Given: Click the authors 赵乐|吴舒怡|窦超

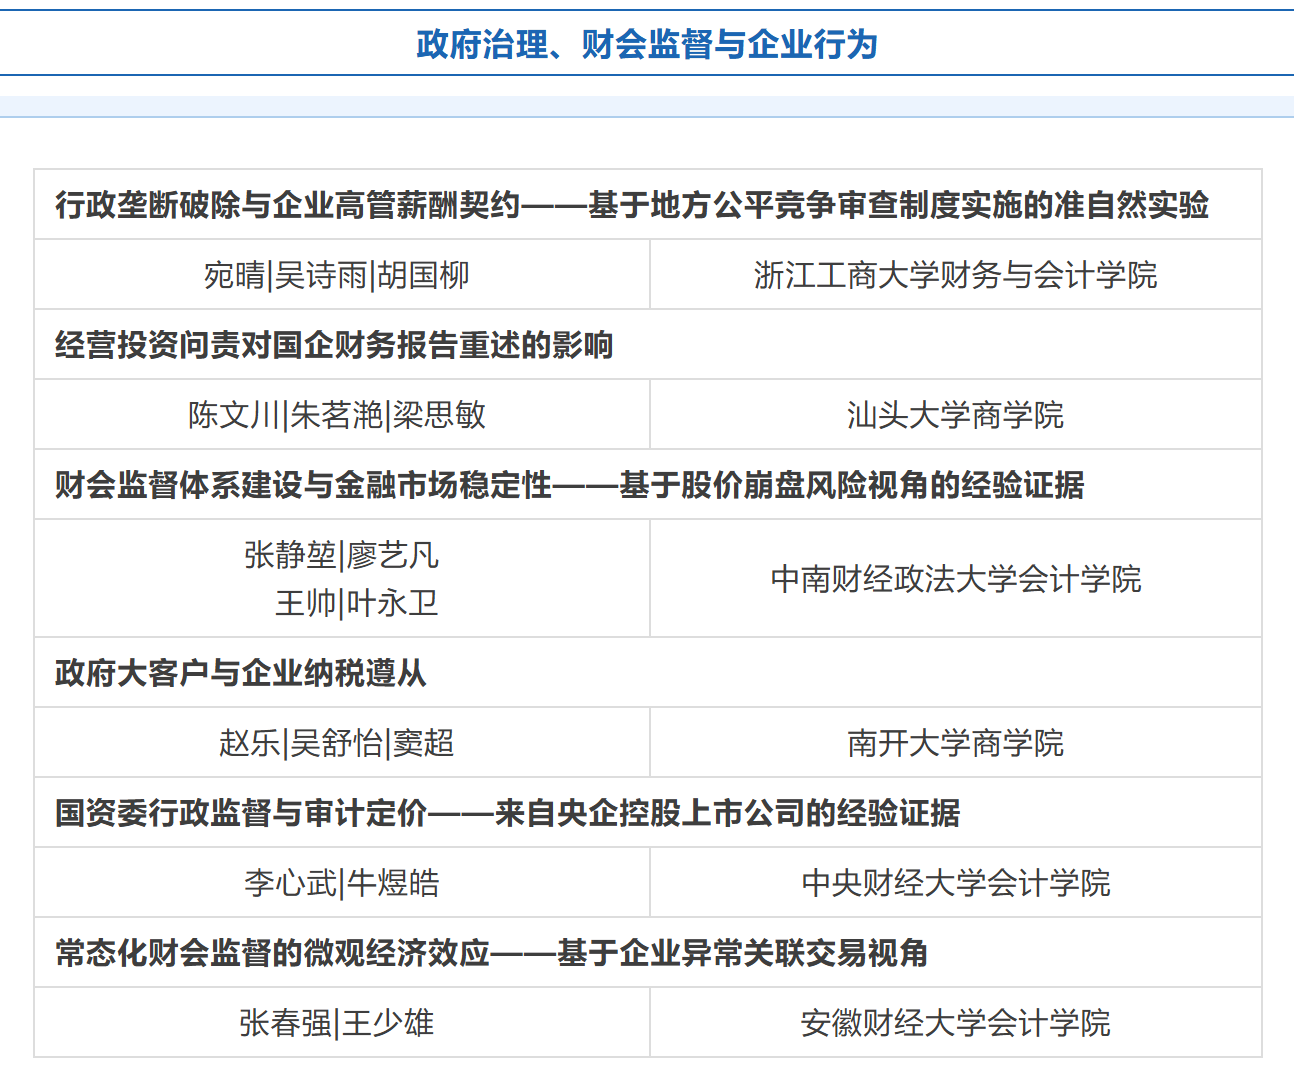Looking at the screenshot, I should 336,743.
